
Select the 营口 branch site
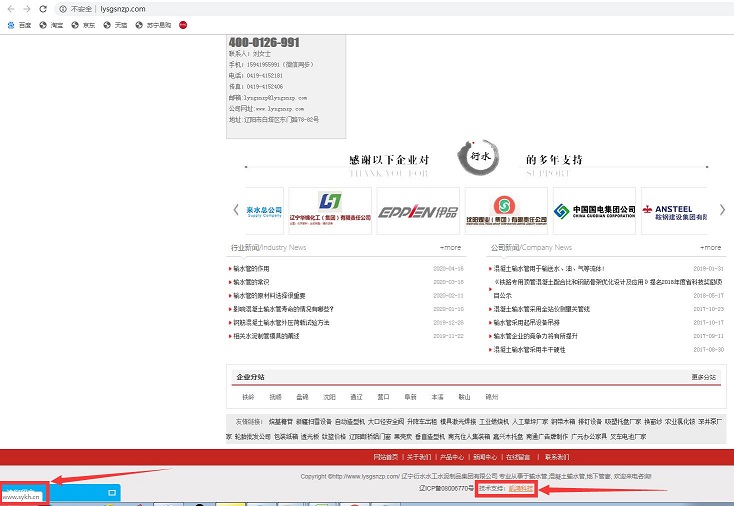pyautogui.click(x=383, y=397)
